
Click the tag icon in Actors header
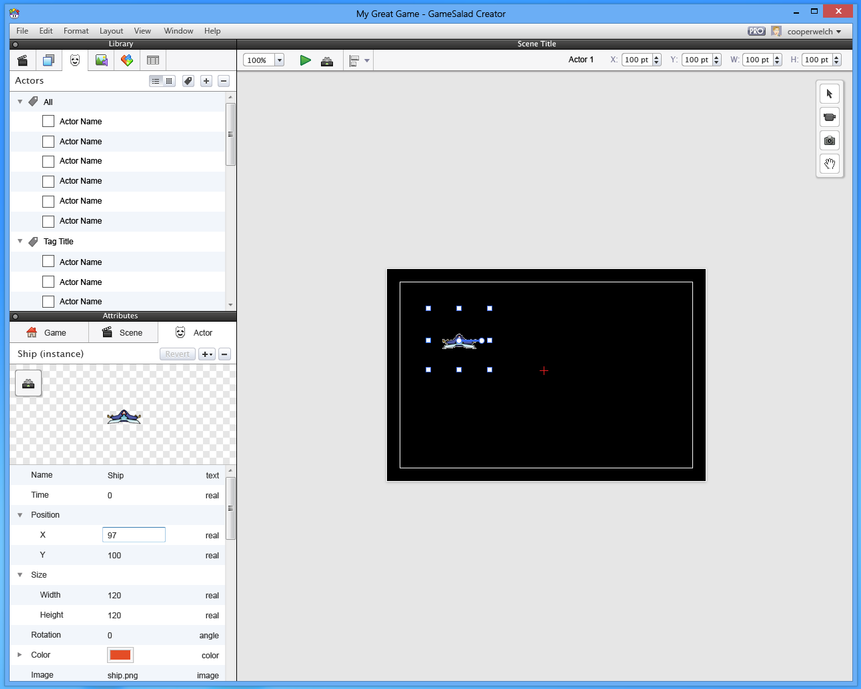click(187, 81)
